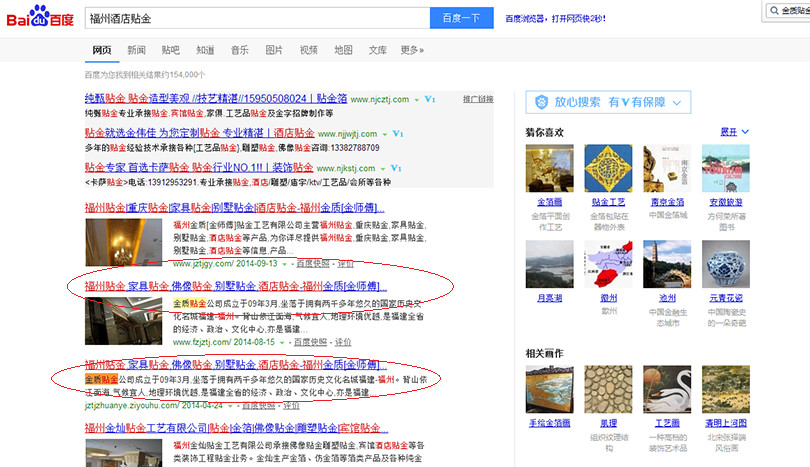Click the V1 badge next to www.njjwjtj.com

398,134
